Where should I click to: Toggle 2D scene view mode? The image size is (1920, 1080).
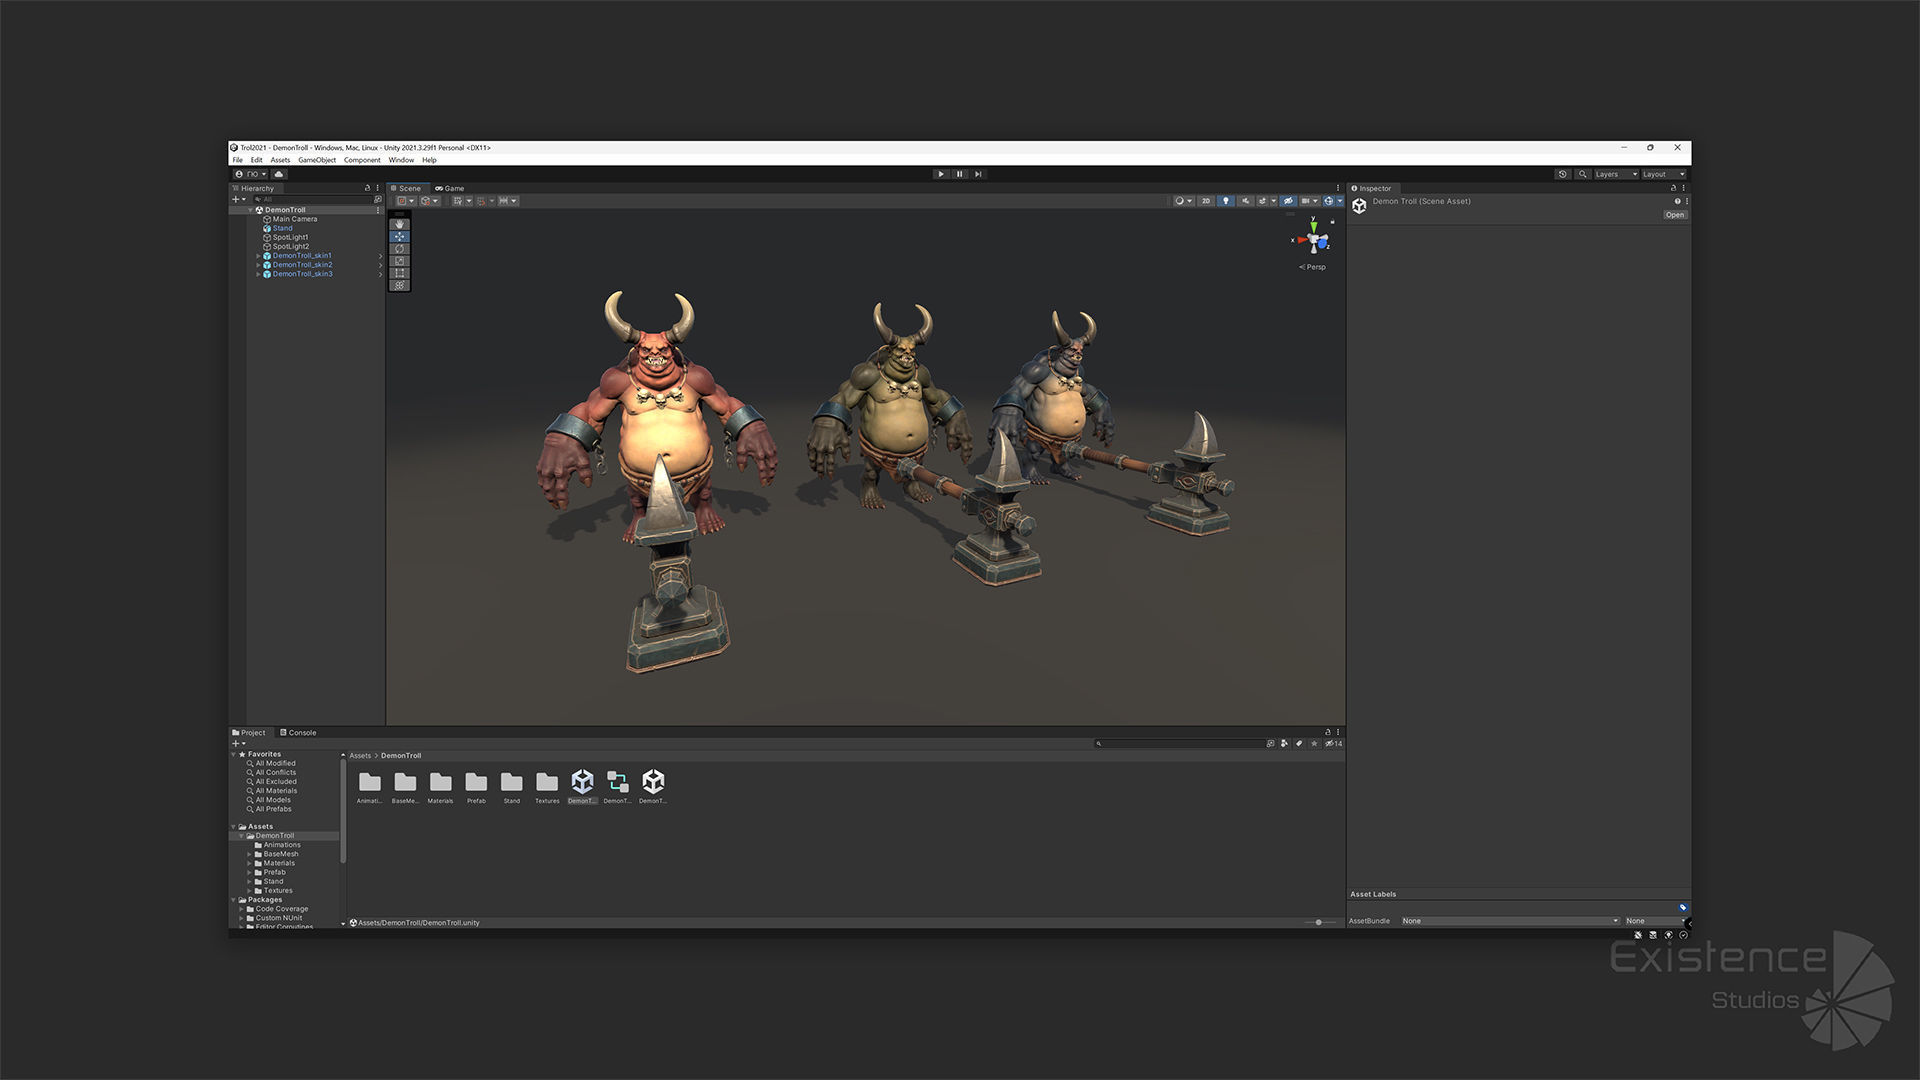tap(1206, 201)
